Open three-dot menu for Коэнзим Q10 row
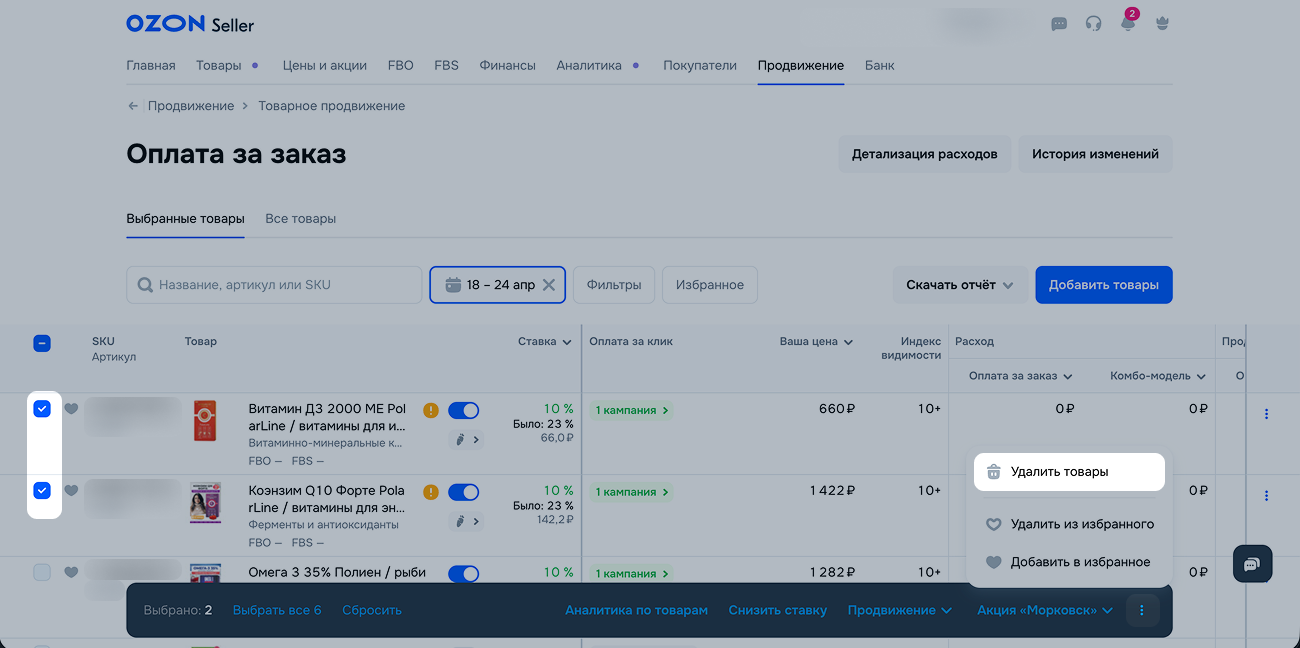Screen dimensions: 1300x648 [x=1267, y=496]
